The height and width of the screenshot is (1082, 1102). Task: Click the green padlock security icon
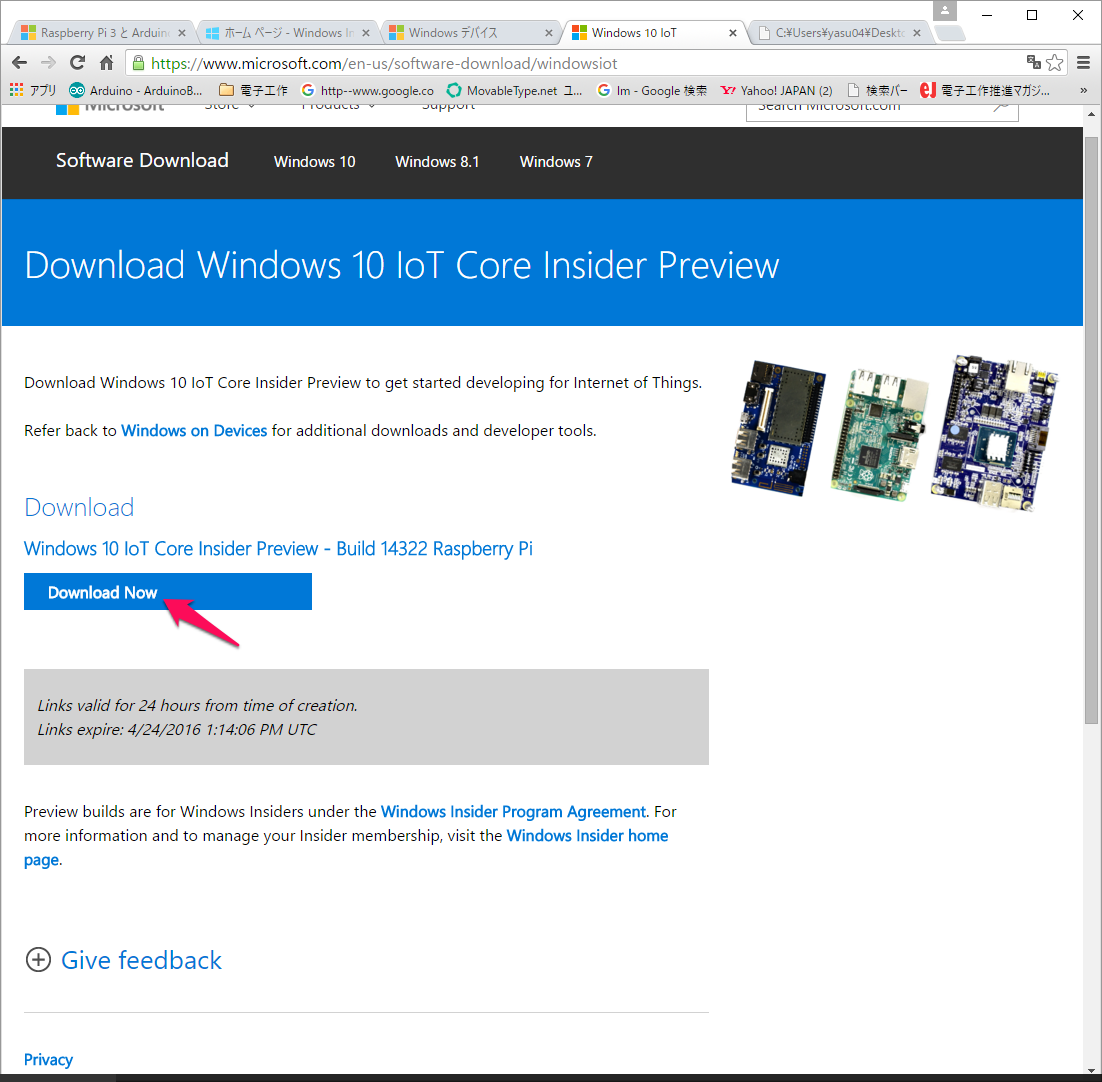coord(138,63)
